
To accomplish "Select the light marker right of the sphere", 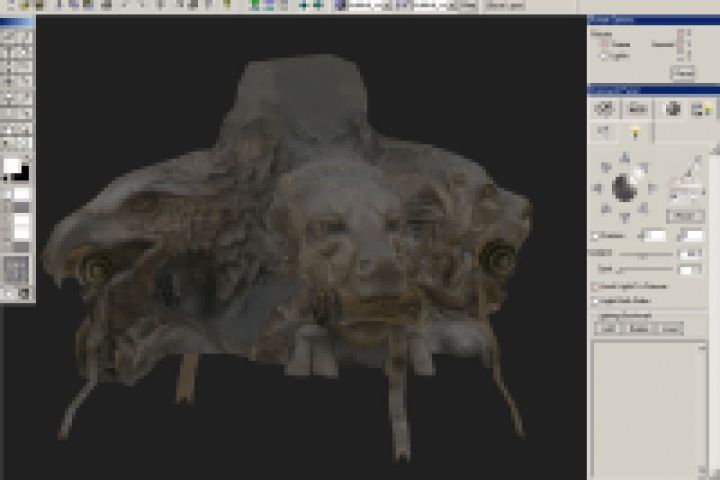I will click(652, 187).
